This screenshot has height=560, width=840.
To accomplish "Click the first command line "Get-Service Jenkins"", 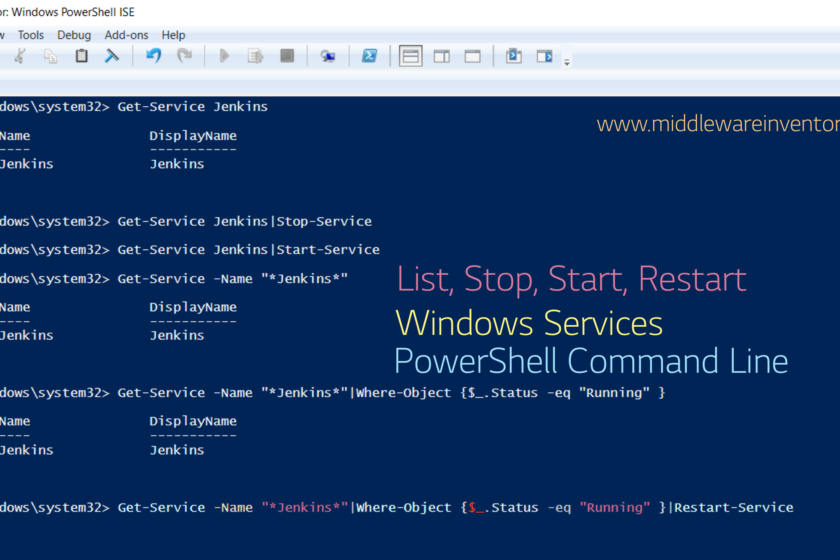I will pyautogui.click(x=193, y=107).
